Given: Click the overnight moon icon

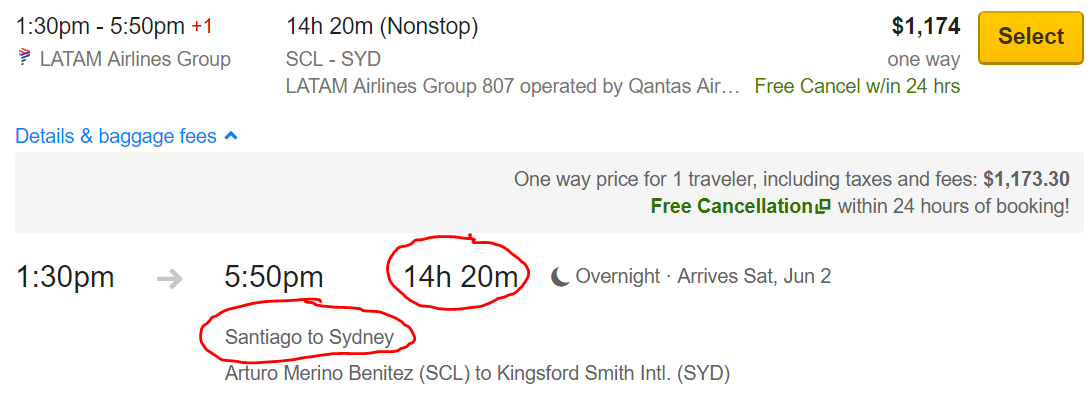Looking at the screenshot, I should tap(560, 277).
